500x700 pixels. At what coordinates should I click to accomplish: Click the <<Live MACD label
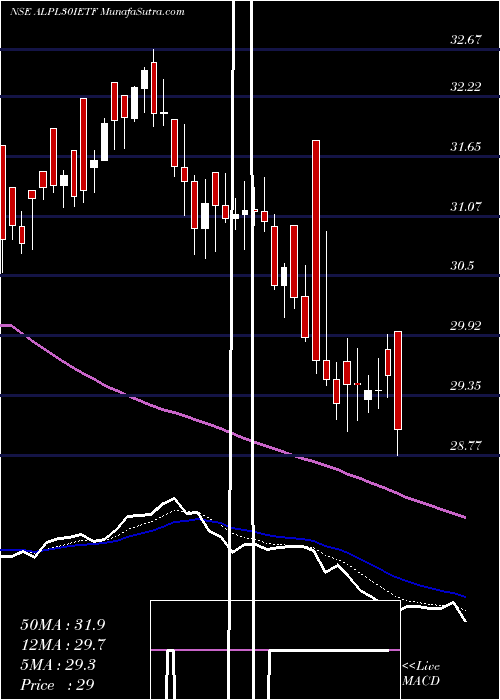pos(421,674)
